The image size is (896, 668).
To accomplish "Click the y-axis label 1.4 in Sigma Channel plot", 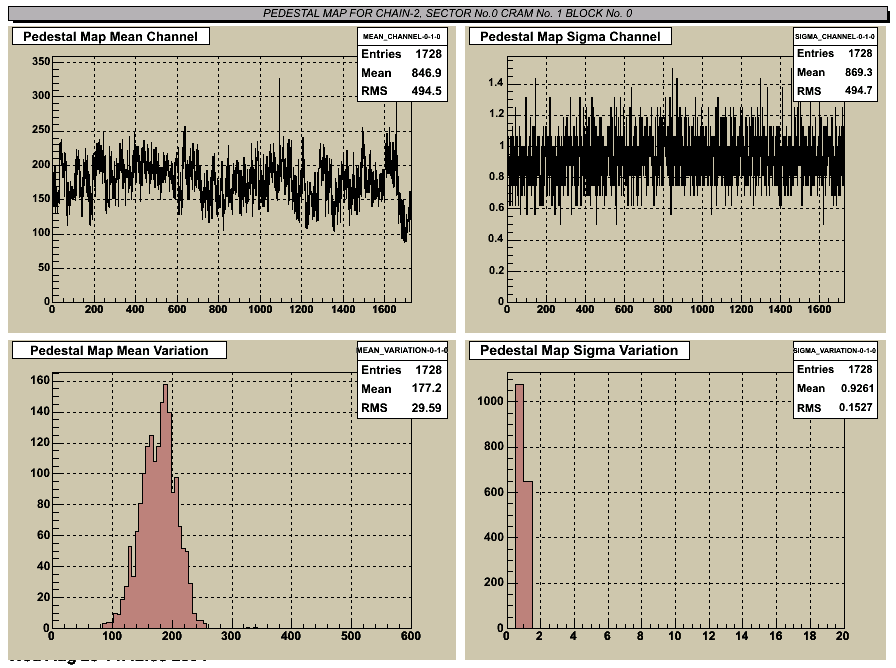I will click(495, 82).
